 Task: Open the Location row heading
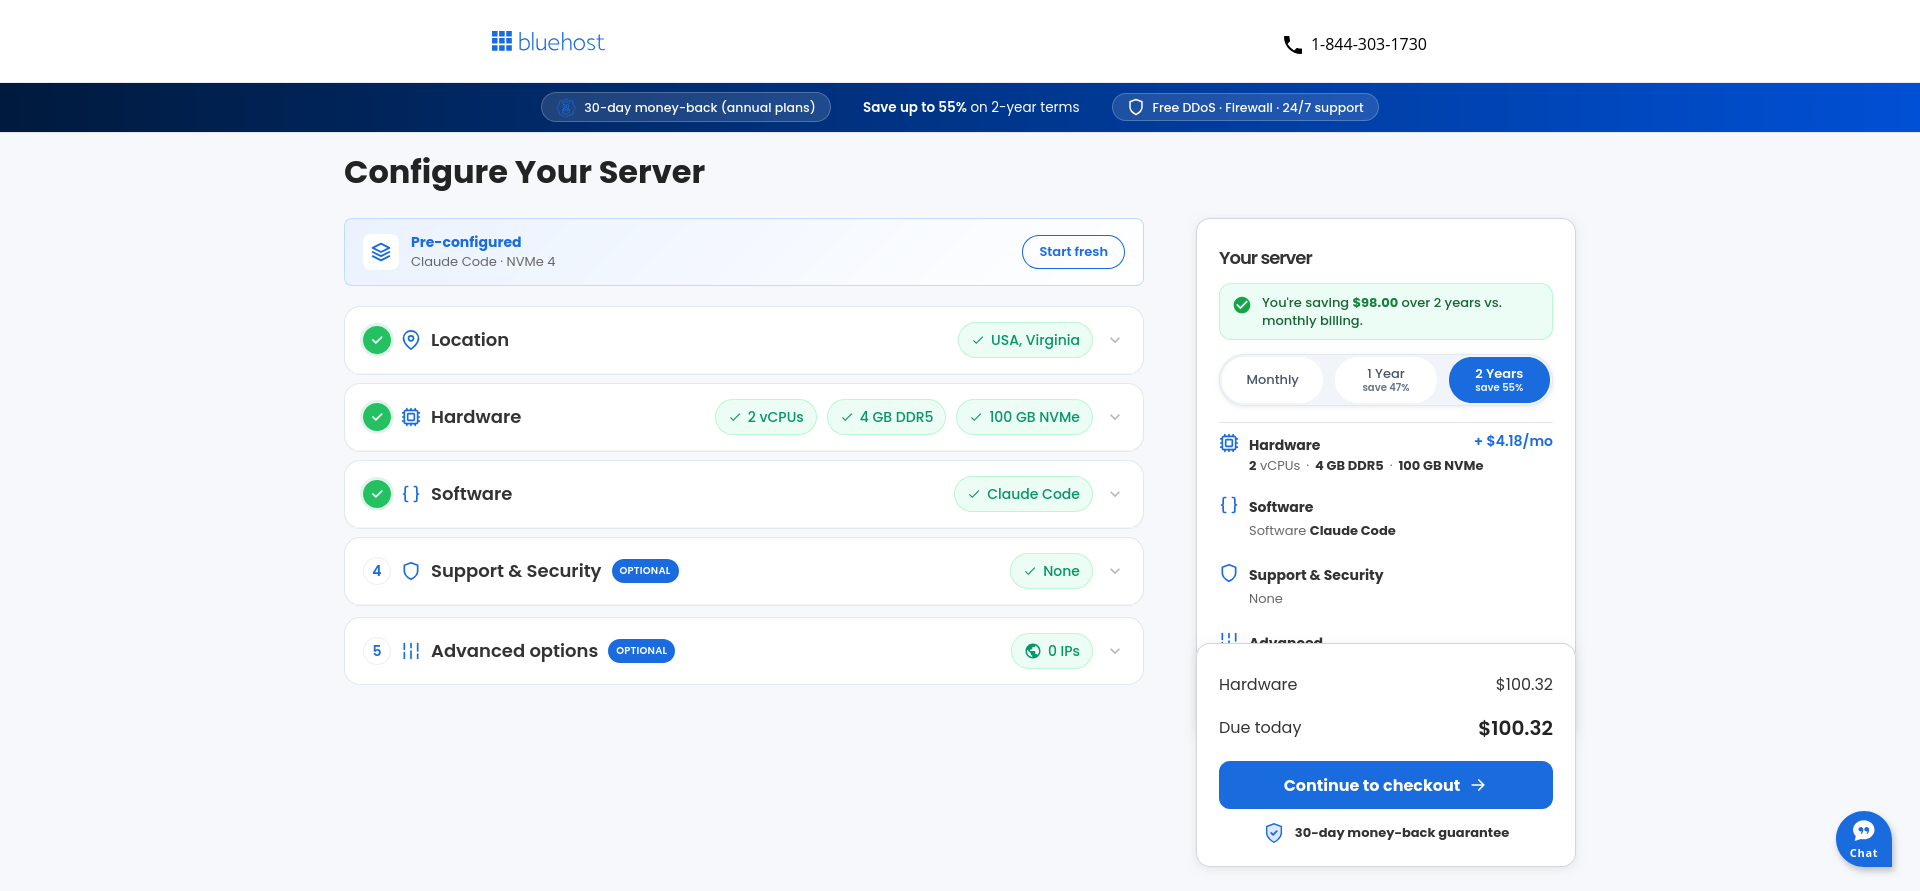pyautogui.click(x=470, y=340)
